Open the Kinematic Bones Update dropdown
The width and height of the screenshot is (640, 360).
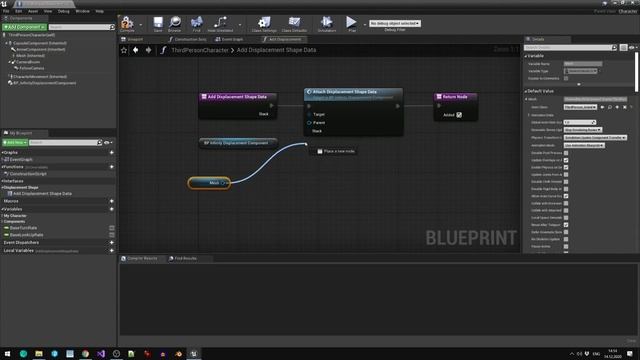click(x=583, y=130)
